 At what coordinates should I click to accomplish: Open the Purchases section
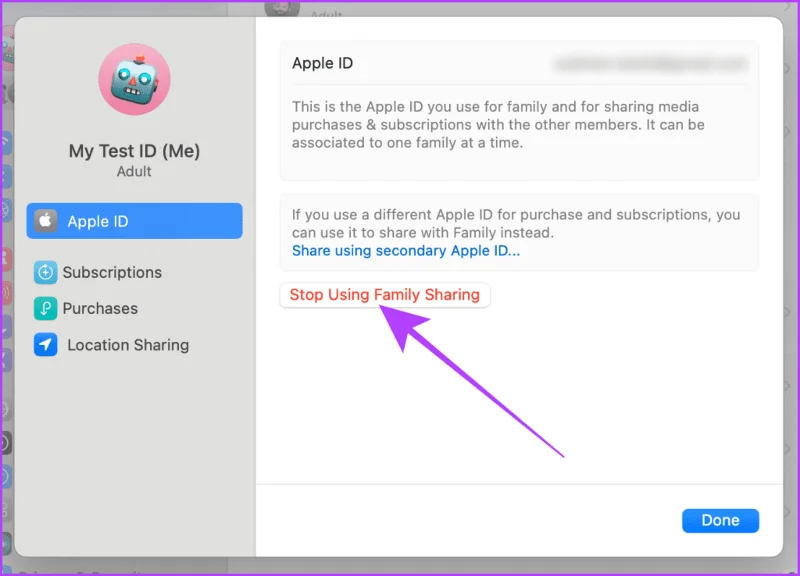(86, 309)
